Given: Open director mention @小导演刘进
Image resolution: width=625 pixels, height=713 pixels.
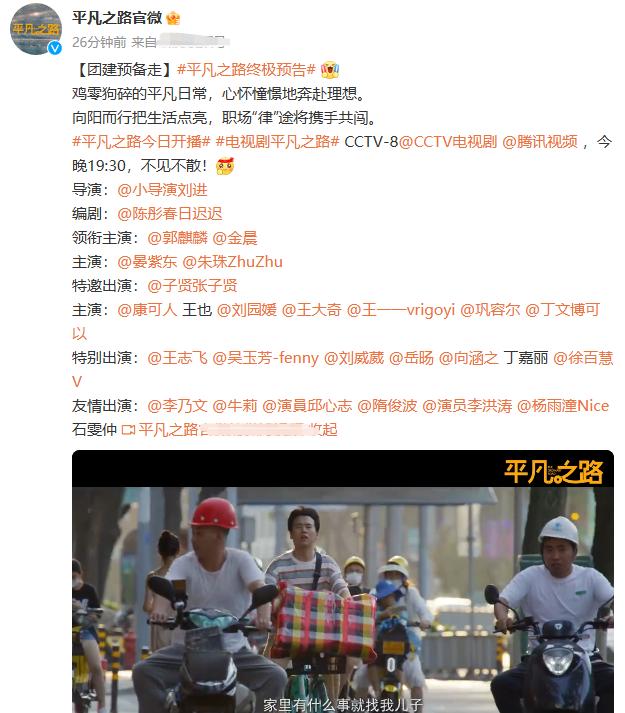Looking at the screenshot, I should point(162,190).
